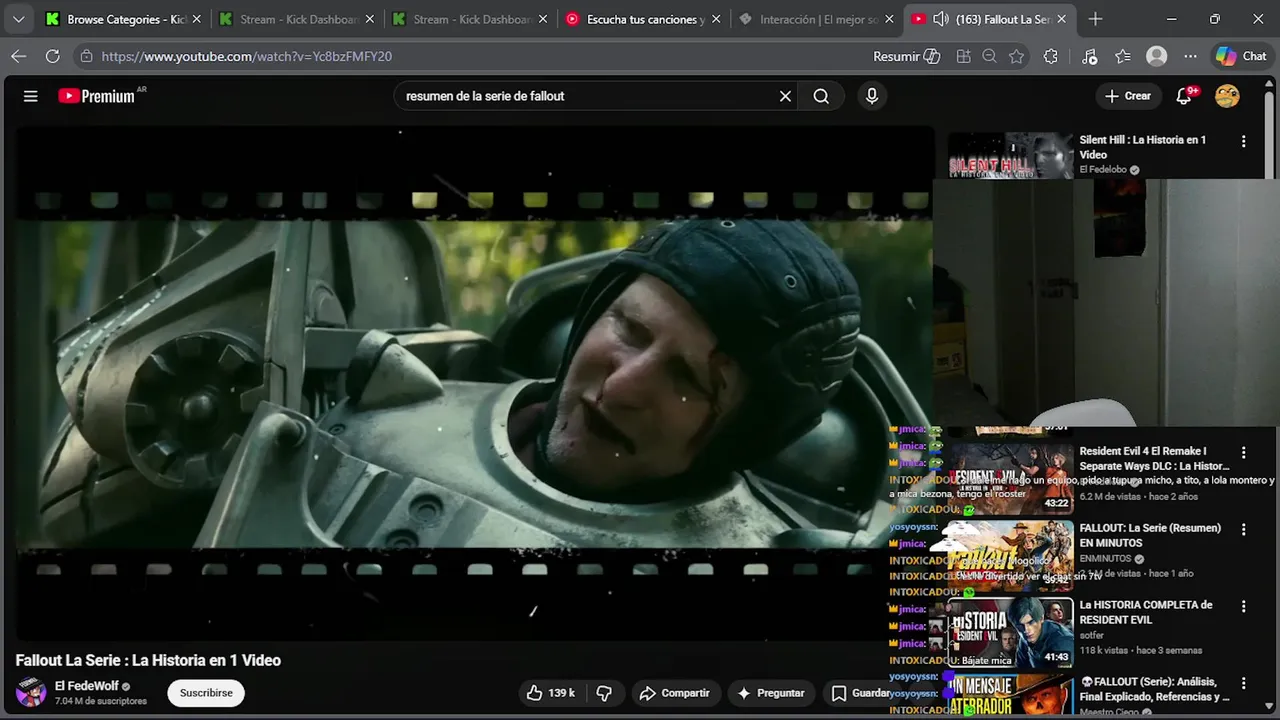Open the browser extensions puzzle icon
The width and height of the screenshot is (1280, 720).
pos(1050,56)
